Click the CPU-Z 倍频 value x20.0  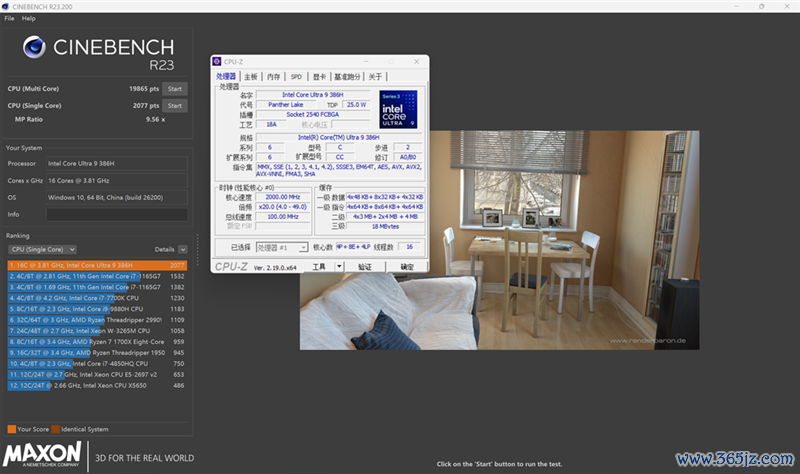coord(283,207)
